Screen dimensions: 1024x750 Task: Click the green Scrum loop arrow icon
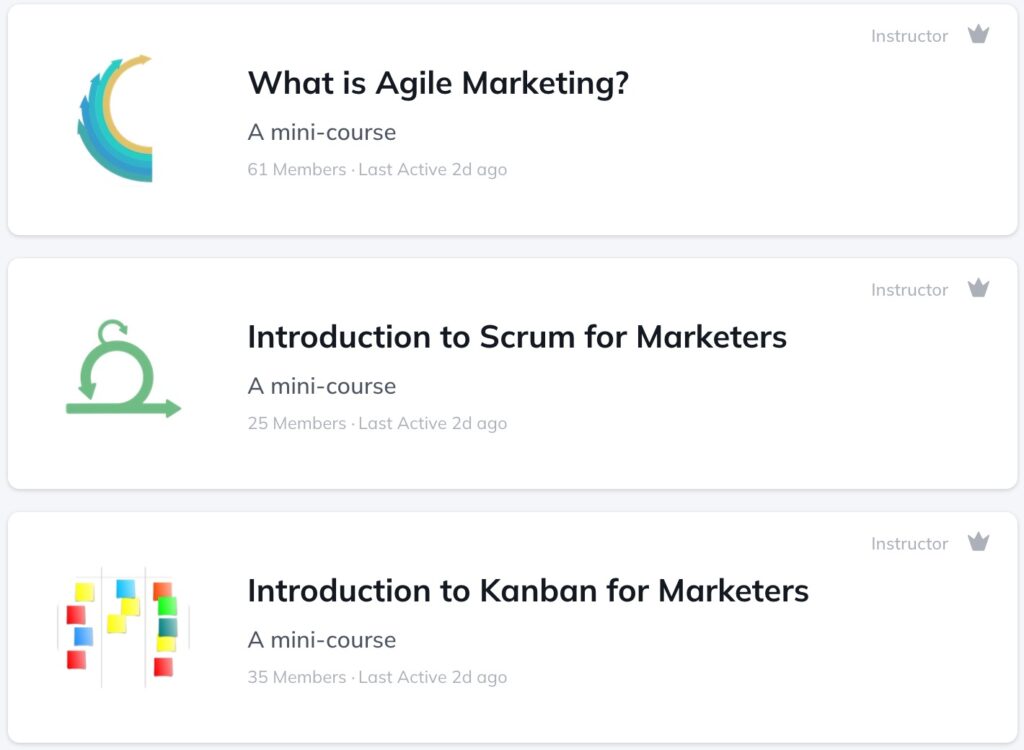point(123,368)
